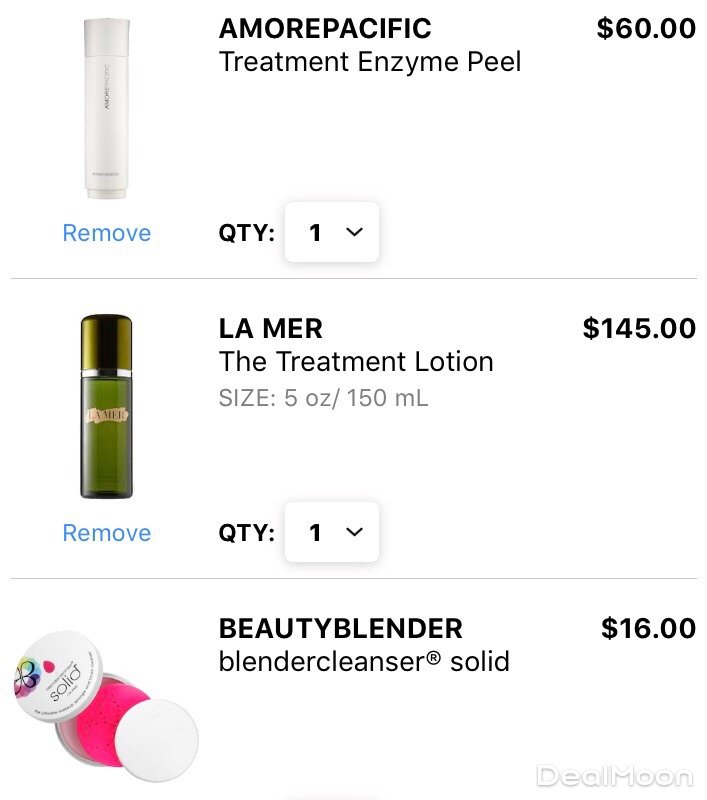Tap the white AMOREPACIFIC bottle image

pos(105,108)
